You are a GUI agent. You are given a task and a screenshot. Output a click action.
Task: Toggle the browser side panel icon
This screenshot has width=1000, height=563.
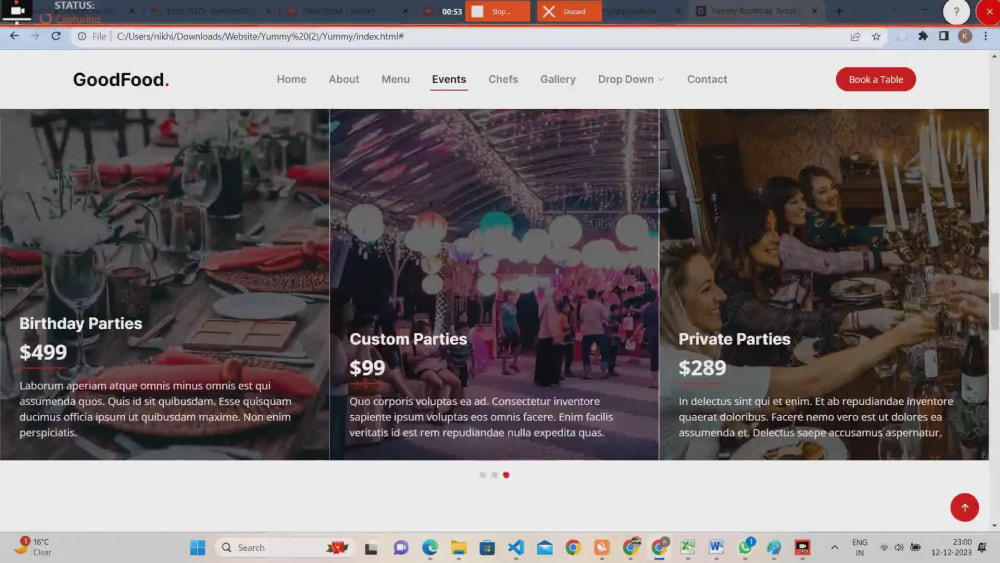(x=944, y=36)
